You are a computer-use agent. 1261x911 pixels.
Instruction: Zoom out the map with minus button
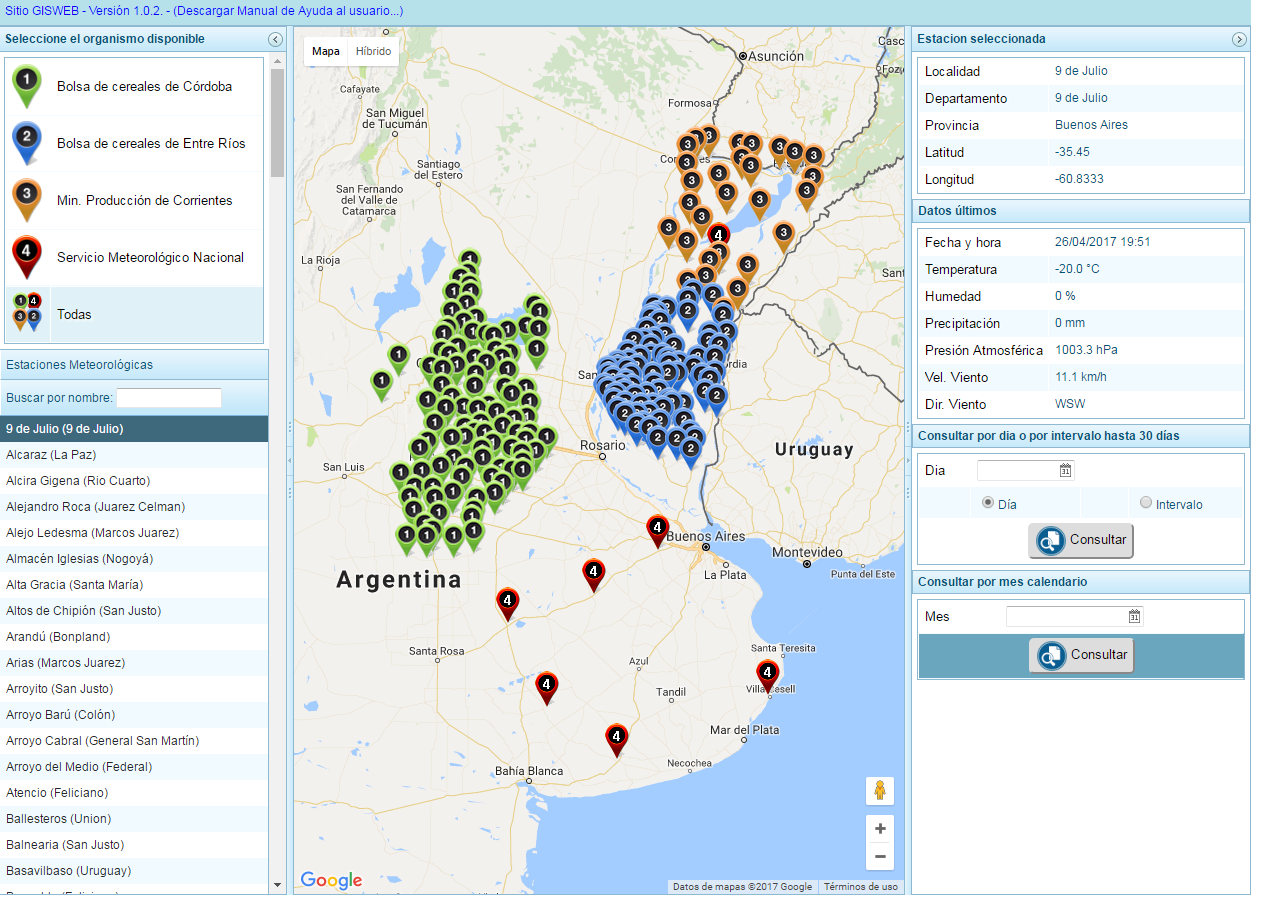tap(880, 856)
